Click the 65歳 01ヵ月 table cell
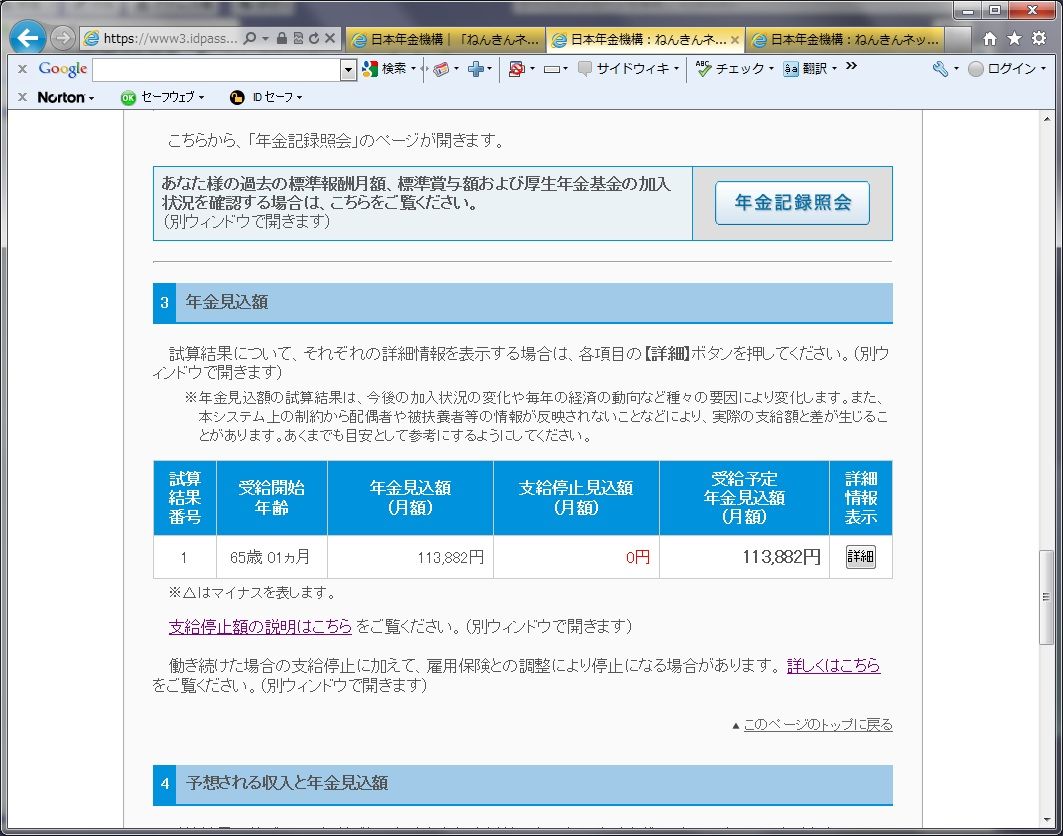 point(271,557)
